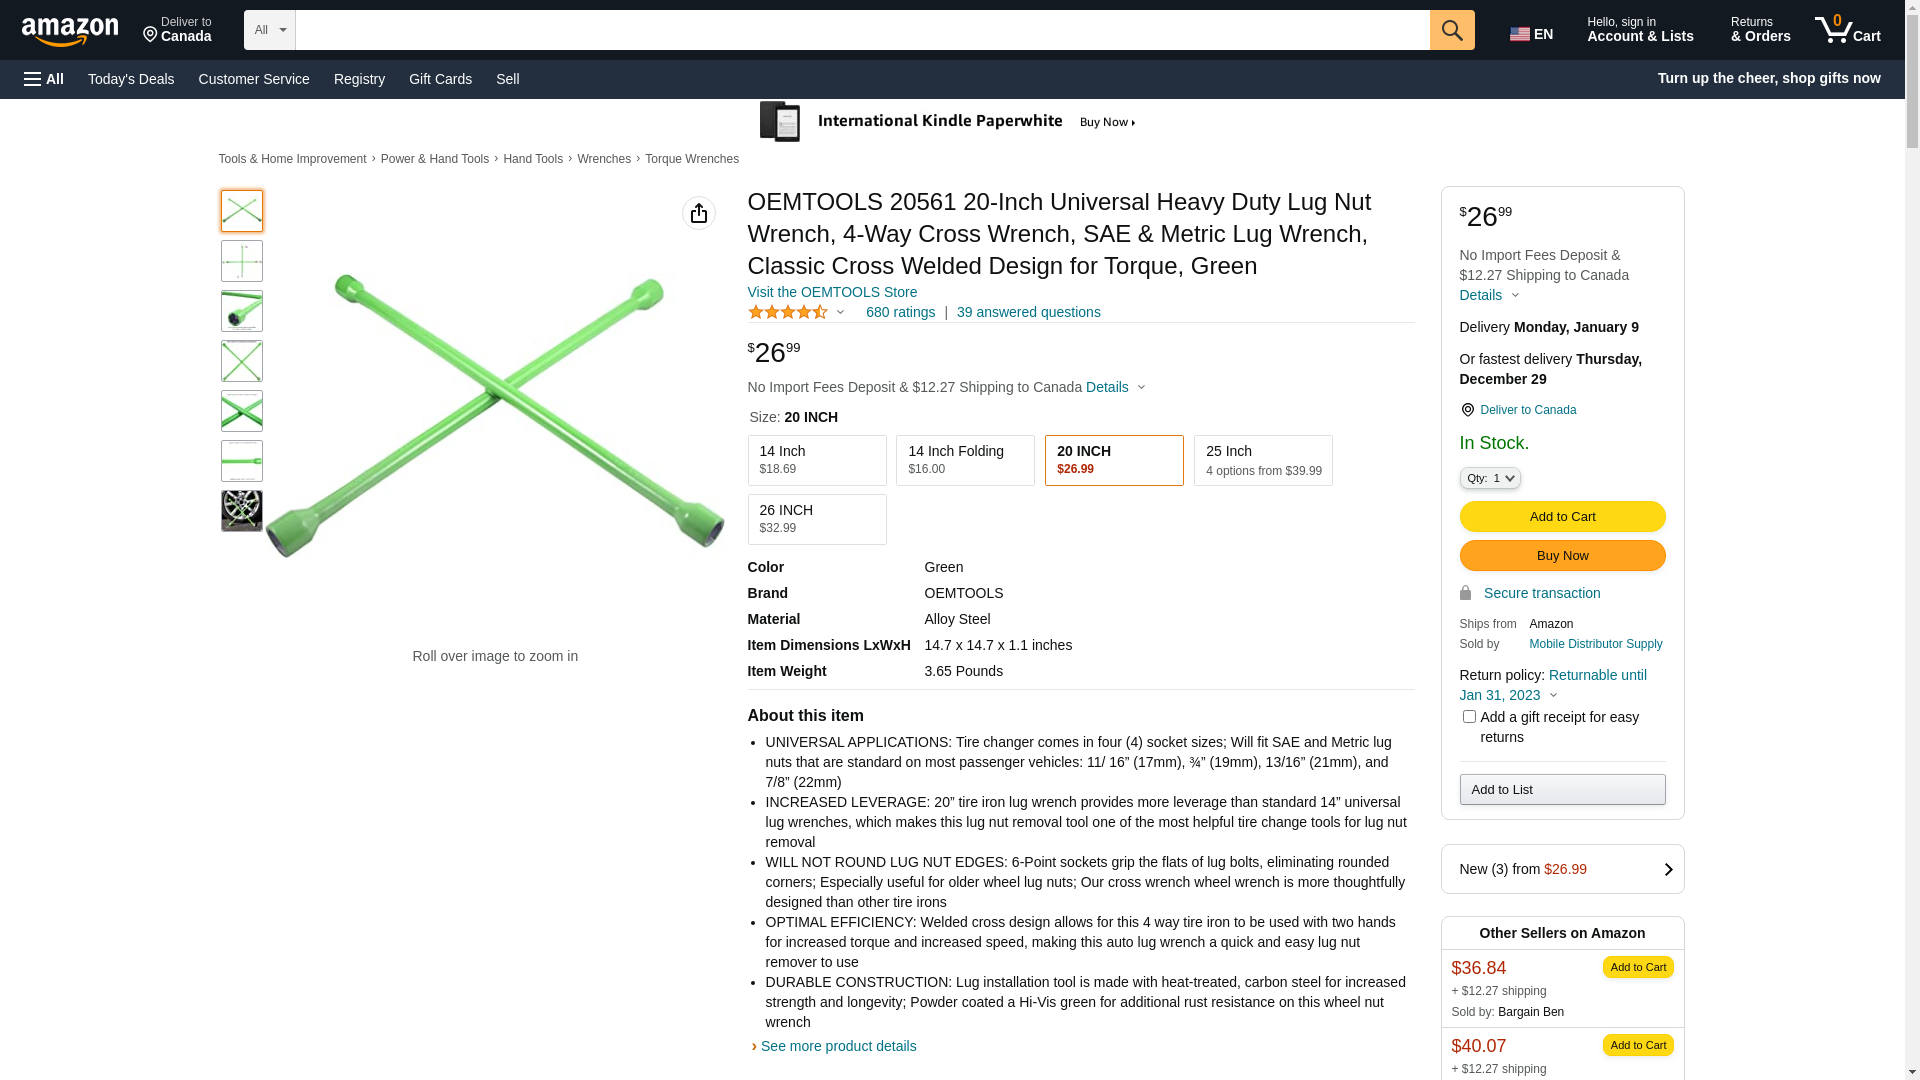Select the wheel photo thumbnail
This screenshot has height=1080, width=1920.
(x=242, y=511)
